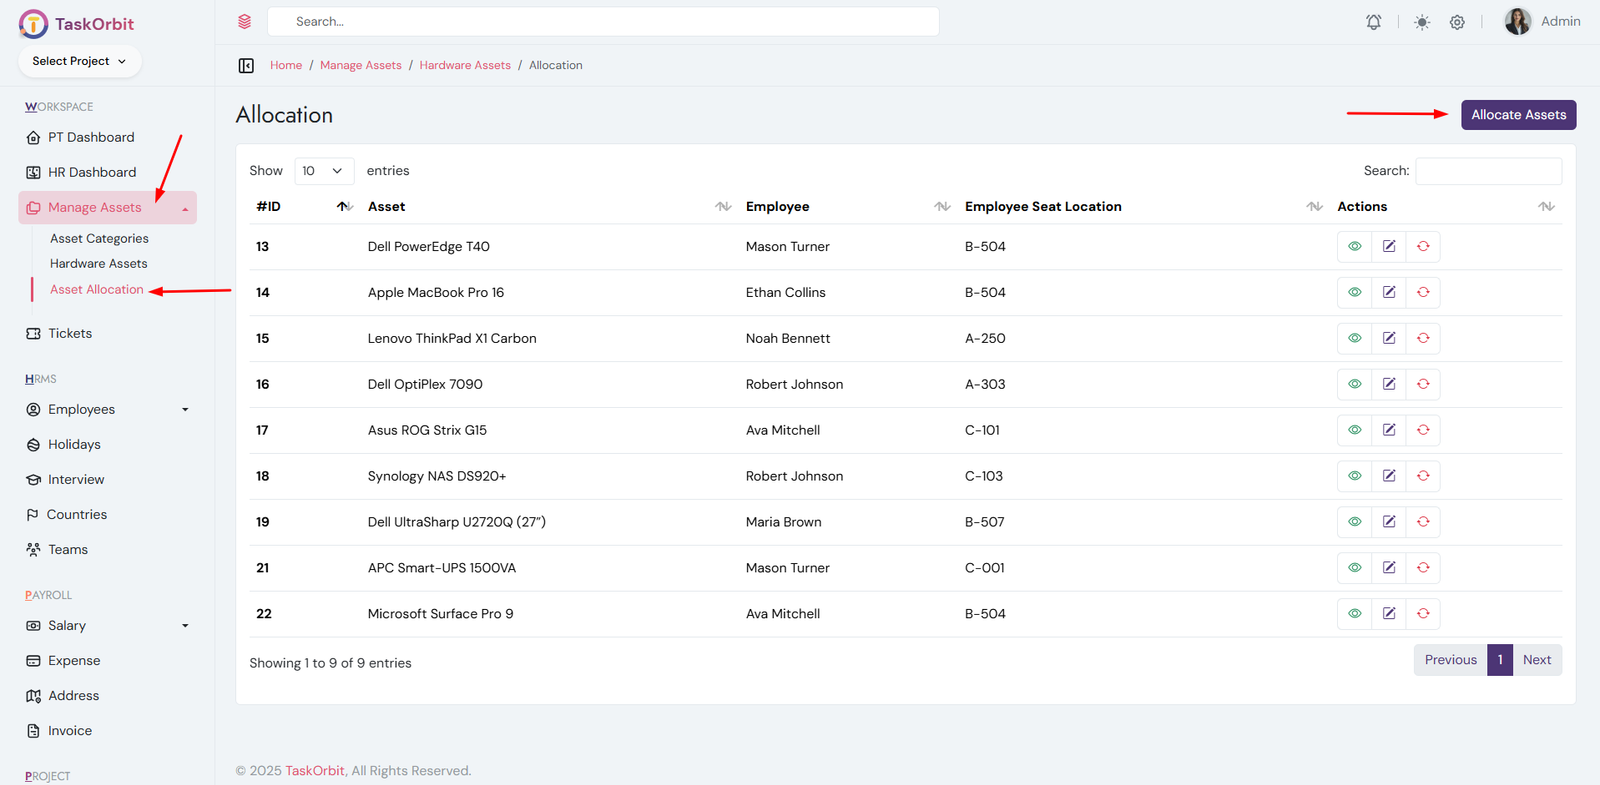The image size is (1600, 785).
Task: Go to Tickets in sidebar
Action: [70, 334]
